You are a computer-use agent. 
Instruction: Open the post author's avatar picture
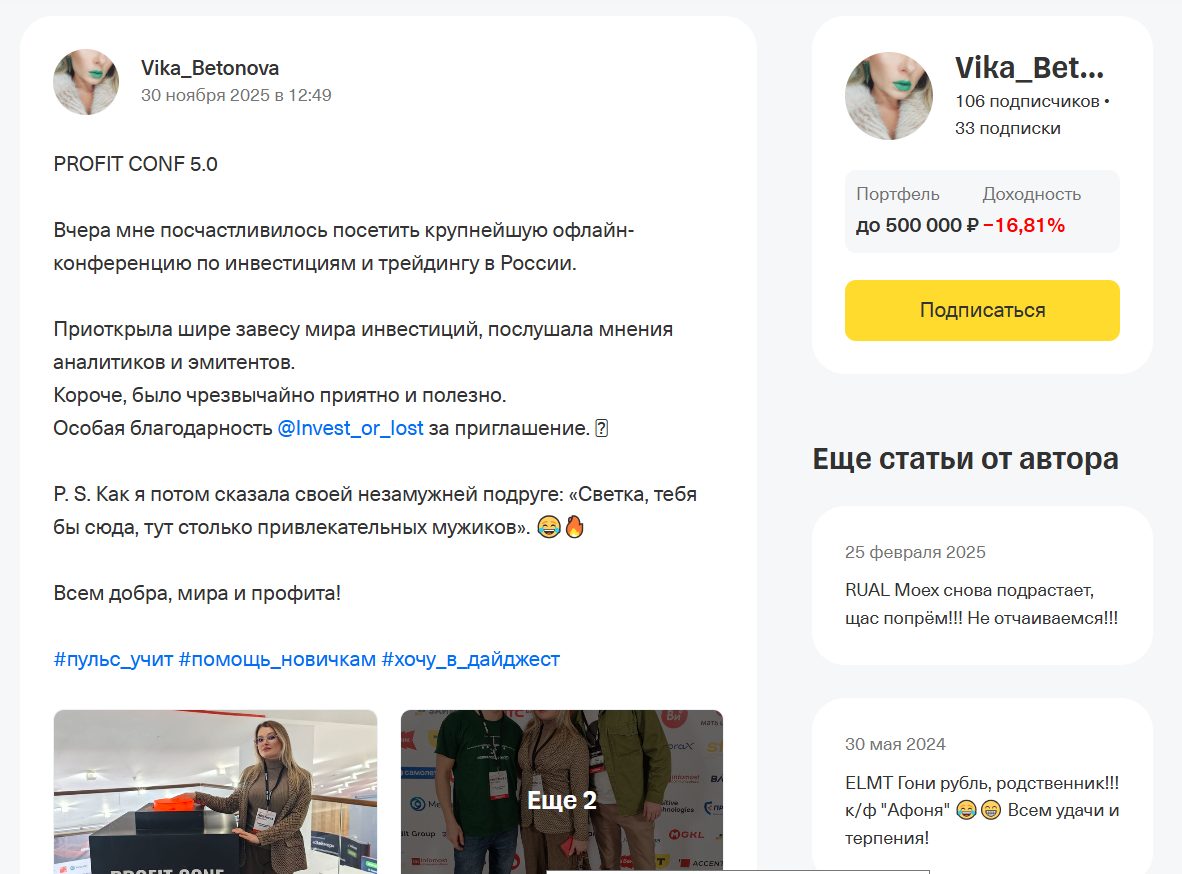[x=86, y=82]
